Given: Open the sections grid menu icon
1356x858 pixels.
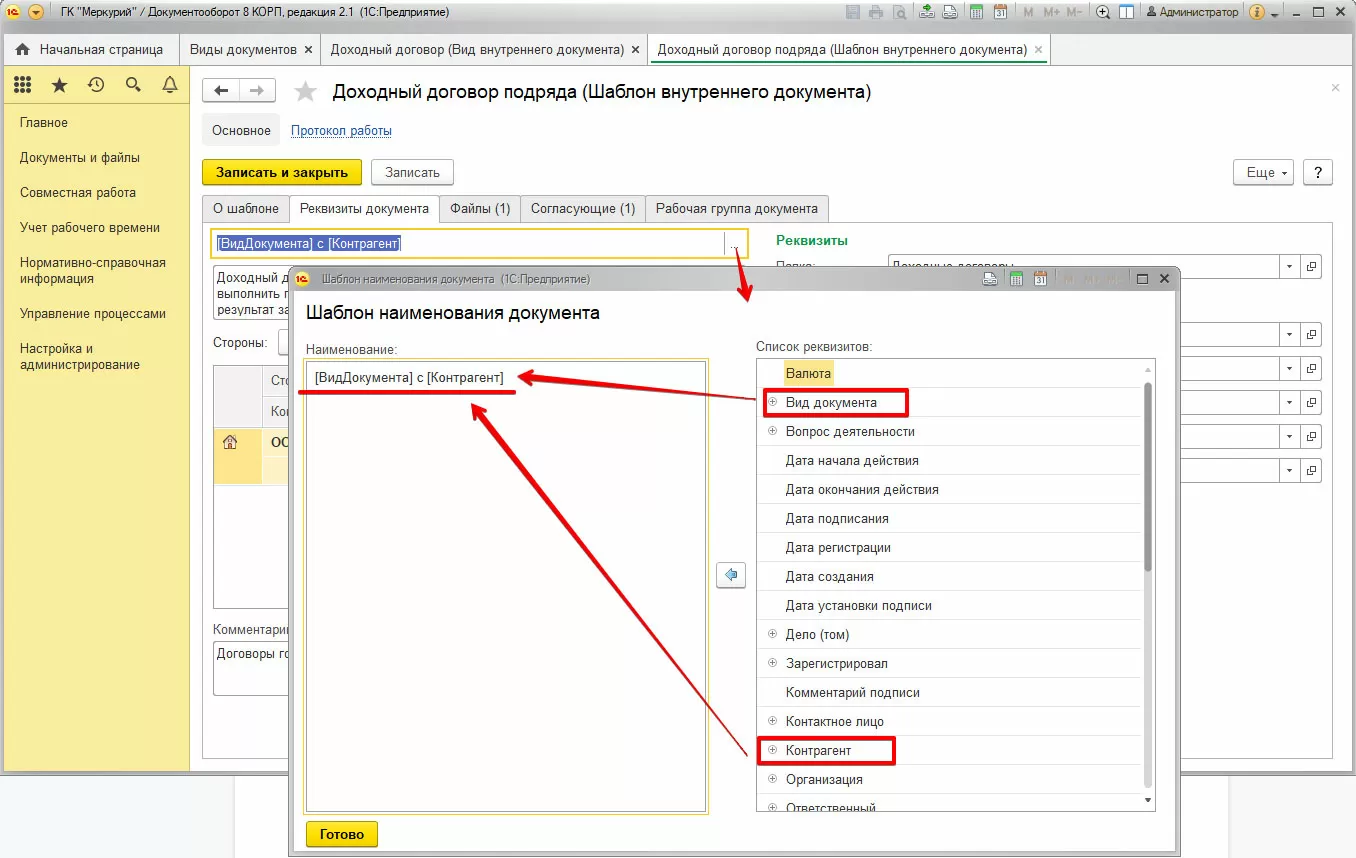Looking at the screenshot, I should coord(22,85).
